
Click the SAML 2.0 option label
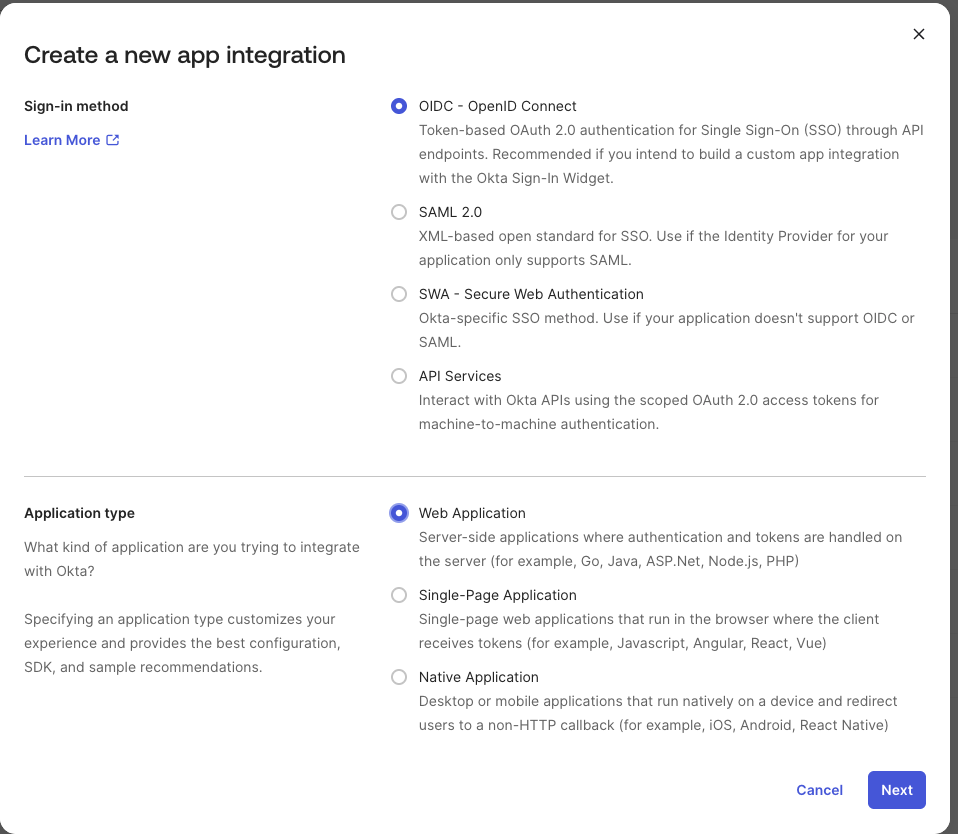450,212
